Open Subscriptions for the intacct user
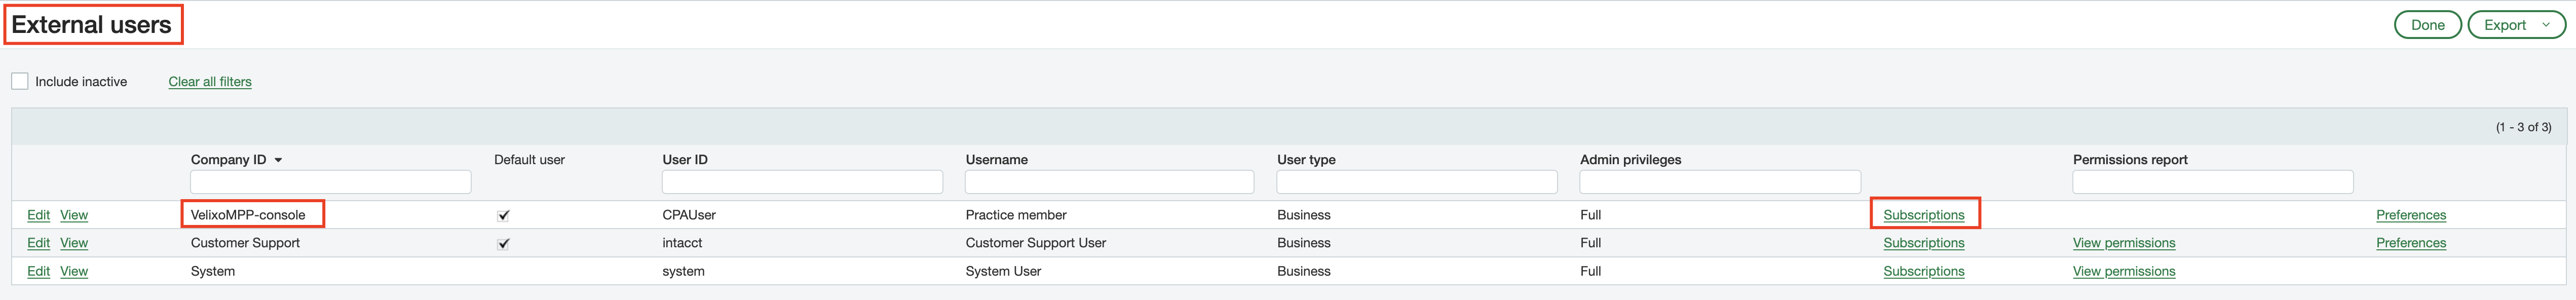Screen dimensions: 2576x300 coord(1923,243)
